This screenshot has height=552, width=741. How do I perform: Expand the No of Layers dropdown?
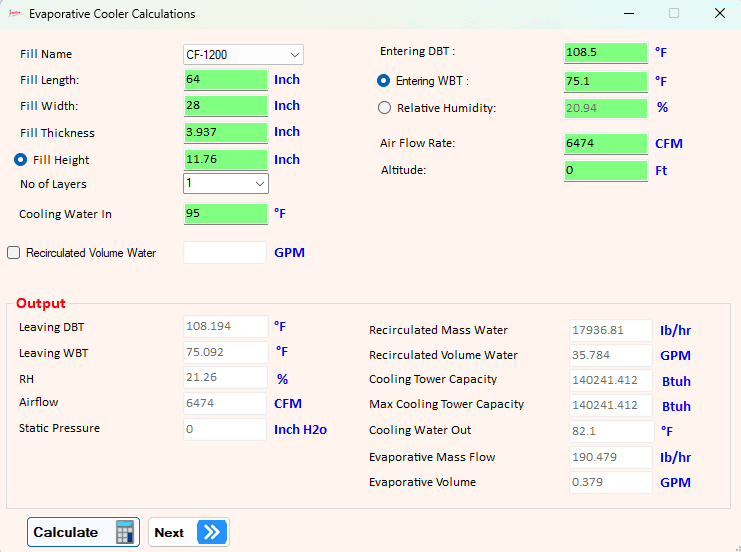click(x=226, y=183)
